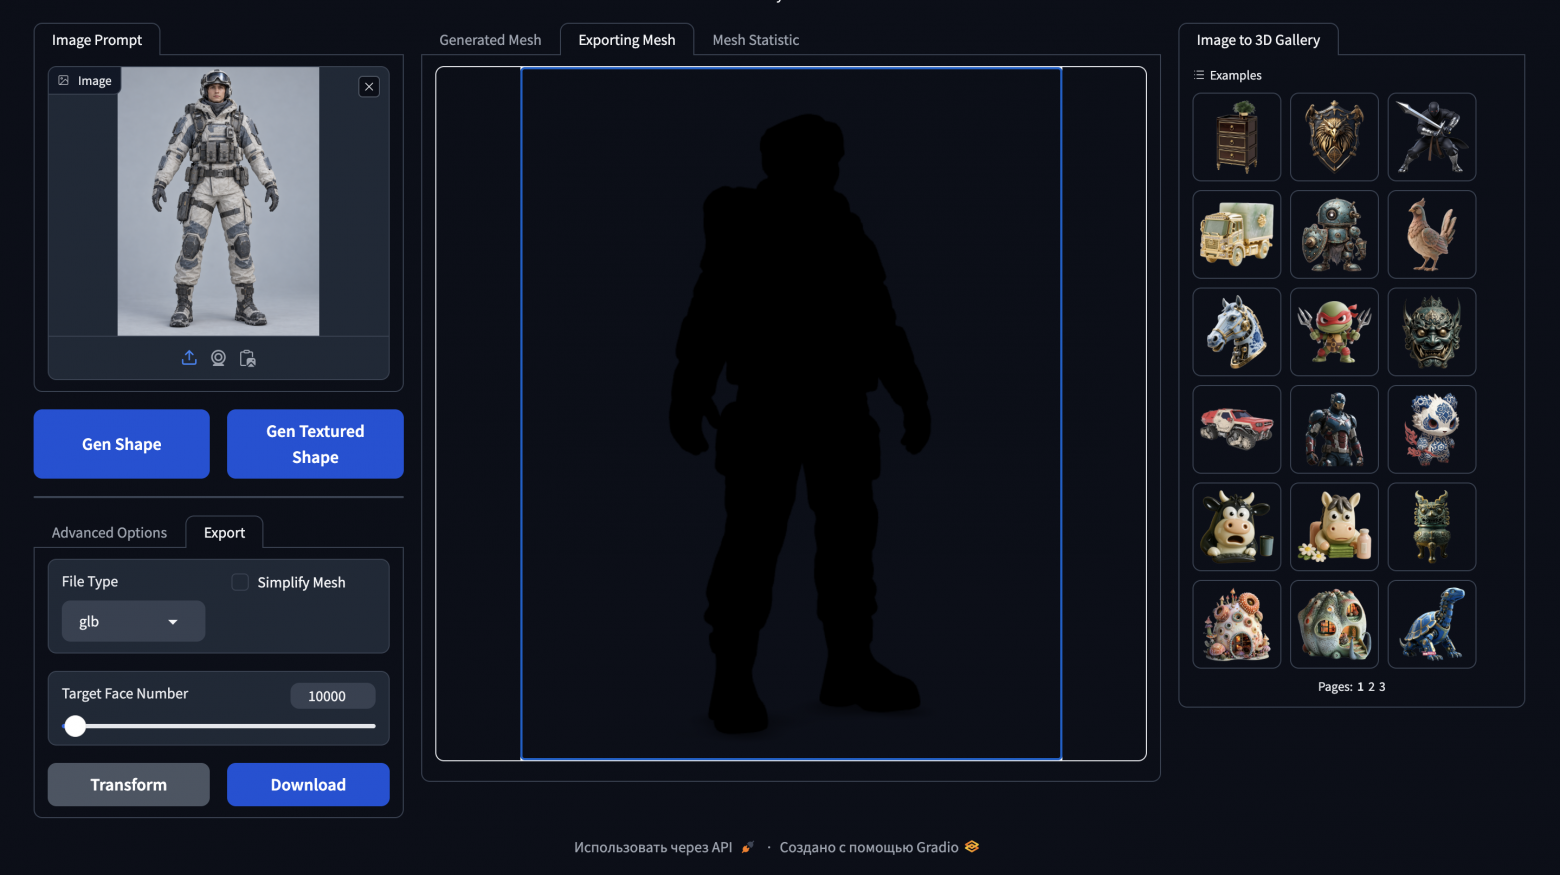1560x875 pixels.
Task: Choose the red monster truck example
Action: pyautogui.click(x=1237, y=429)
